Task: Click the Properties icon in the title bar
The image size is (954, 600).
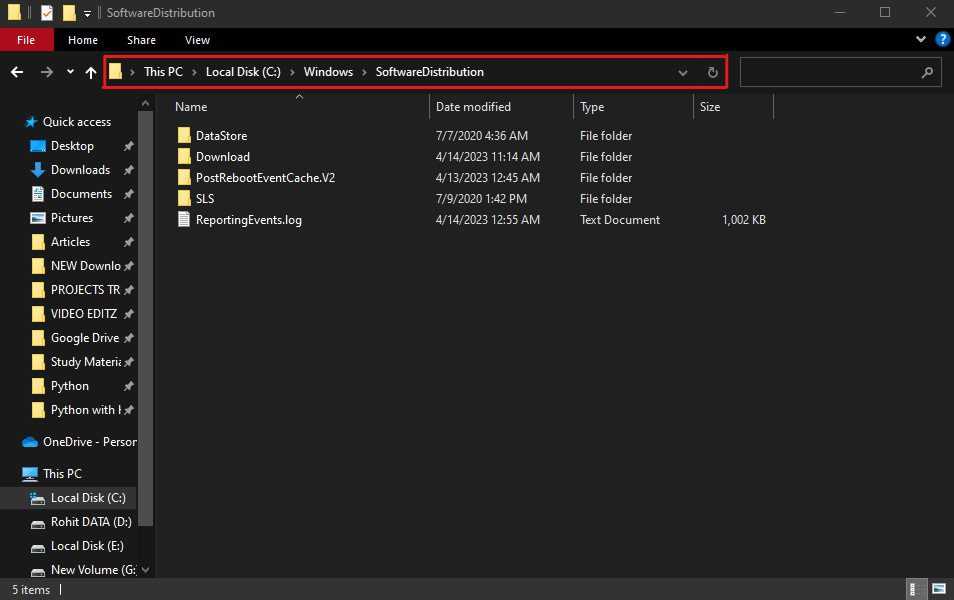Action: coord(47,13)
